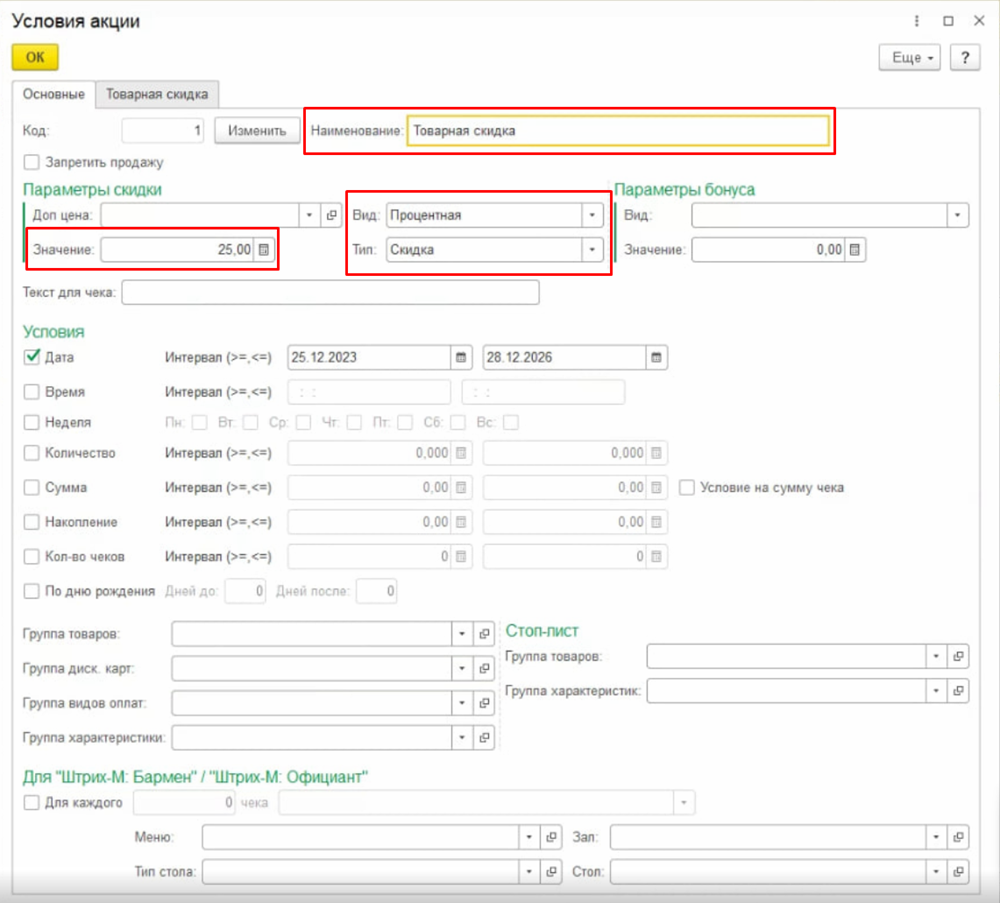The width and height of the screenshot is (1000, 903).
Task: Click open-form icon next to Доп цена
Action: (x=332, y=215)
